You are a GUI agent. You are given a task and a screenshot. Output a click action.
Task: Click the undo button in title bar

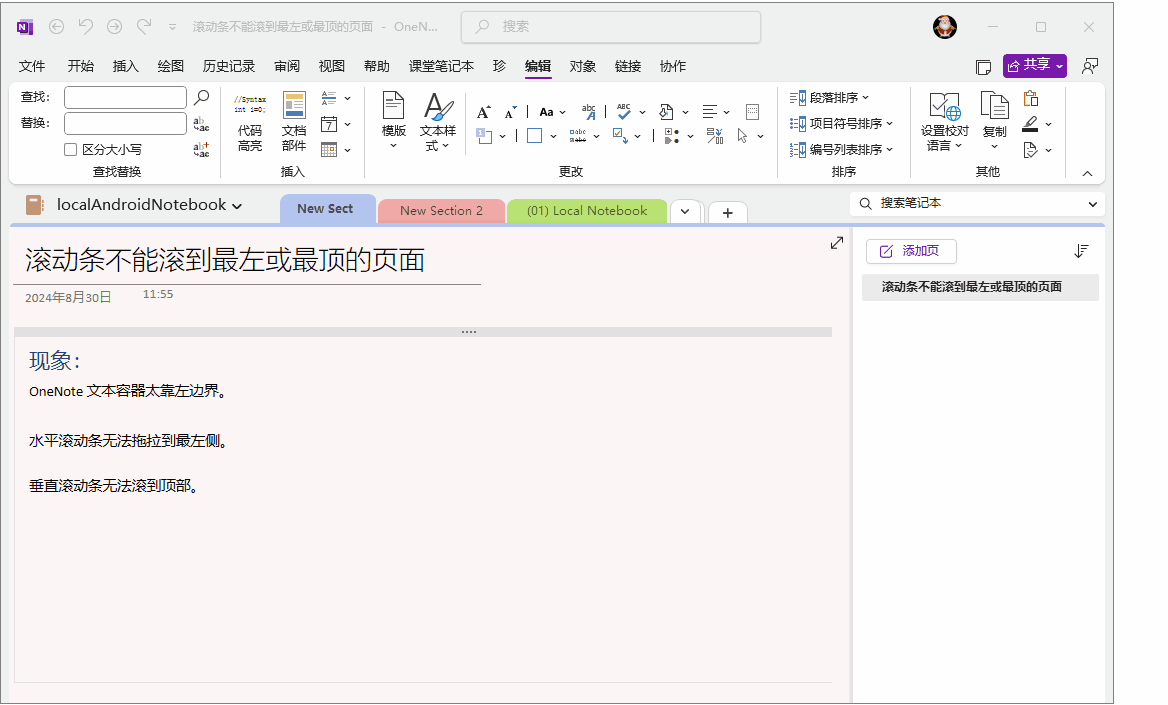tap(86, 27)
